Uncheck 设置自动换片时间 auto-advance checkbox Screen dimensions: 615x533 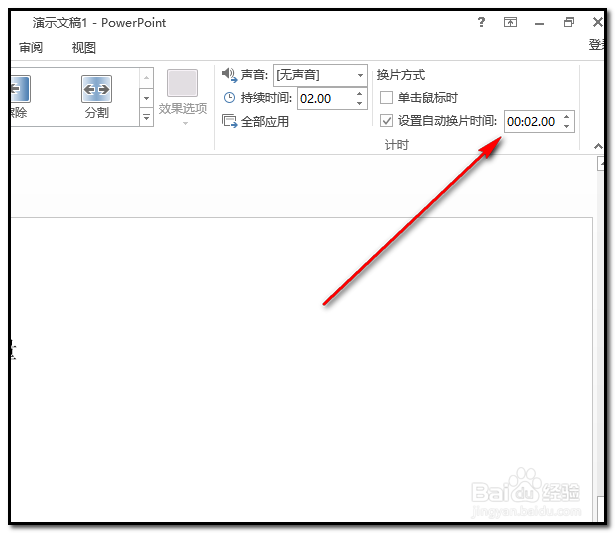click(386, 120)
